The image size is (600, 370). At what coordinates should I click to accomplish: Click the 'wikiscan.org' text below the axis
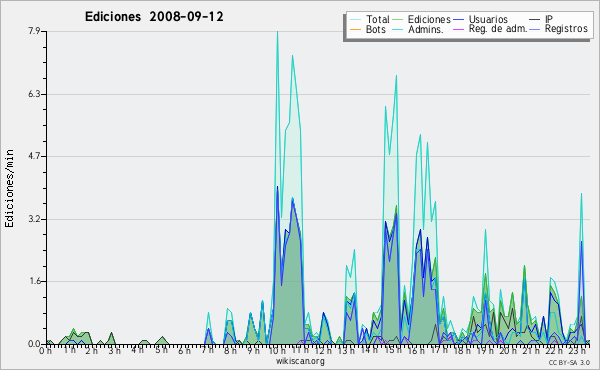click(x=300, y=360)
